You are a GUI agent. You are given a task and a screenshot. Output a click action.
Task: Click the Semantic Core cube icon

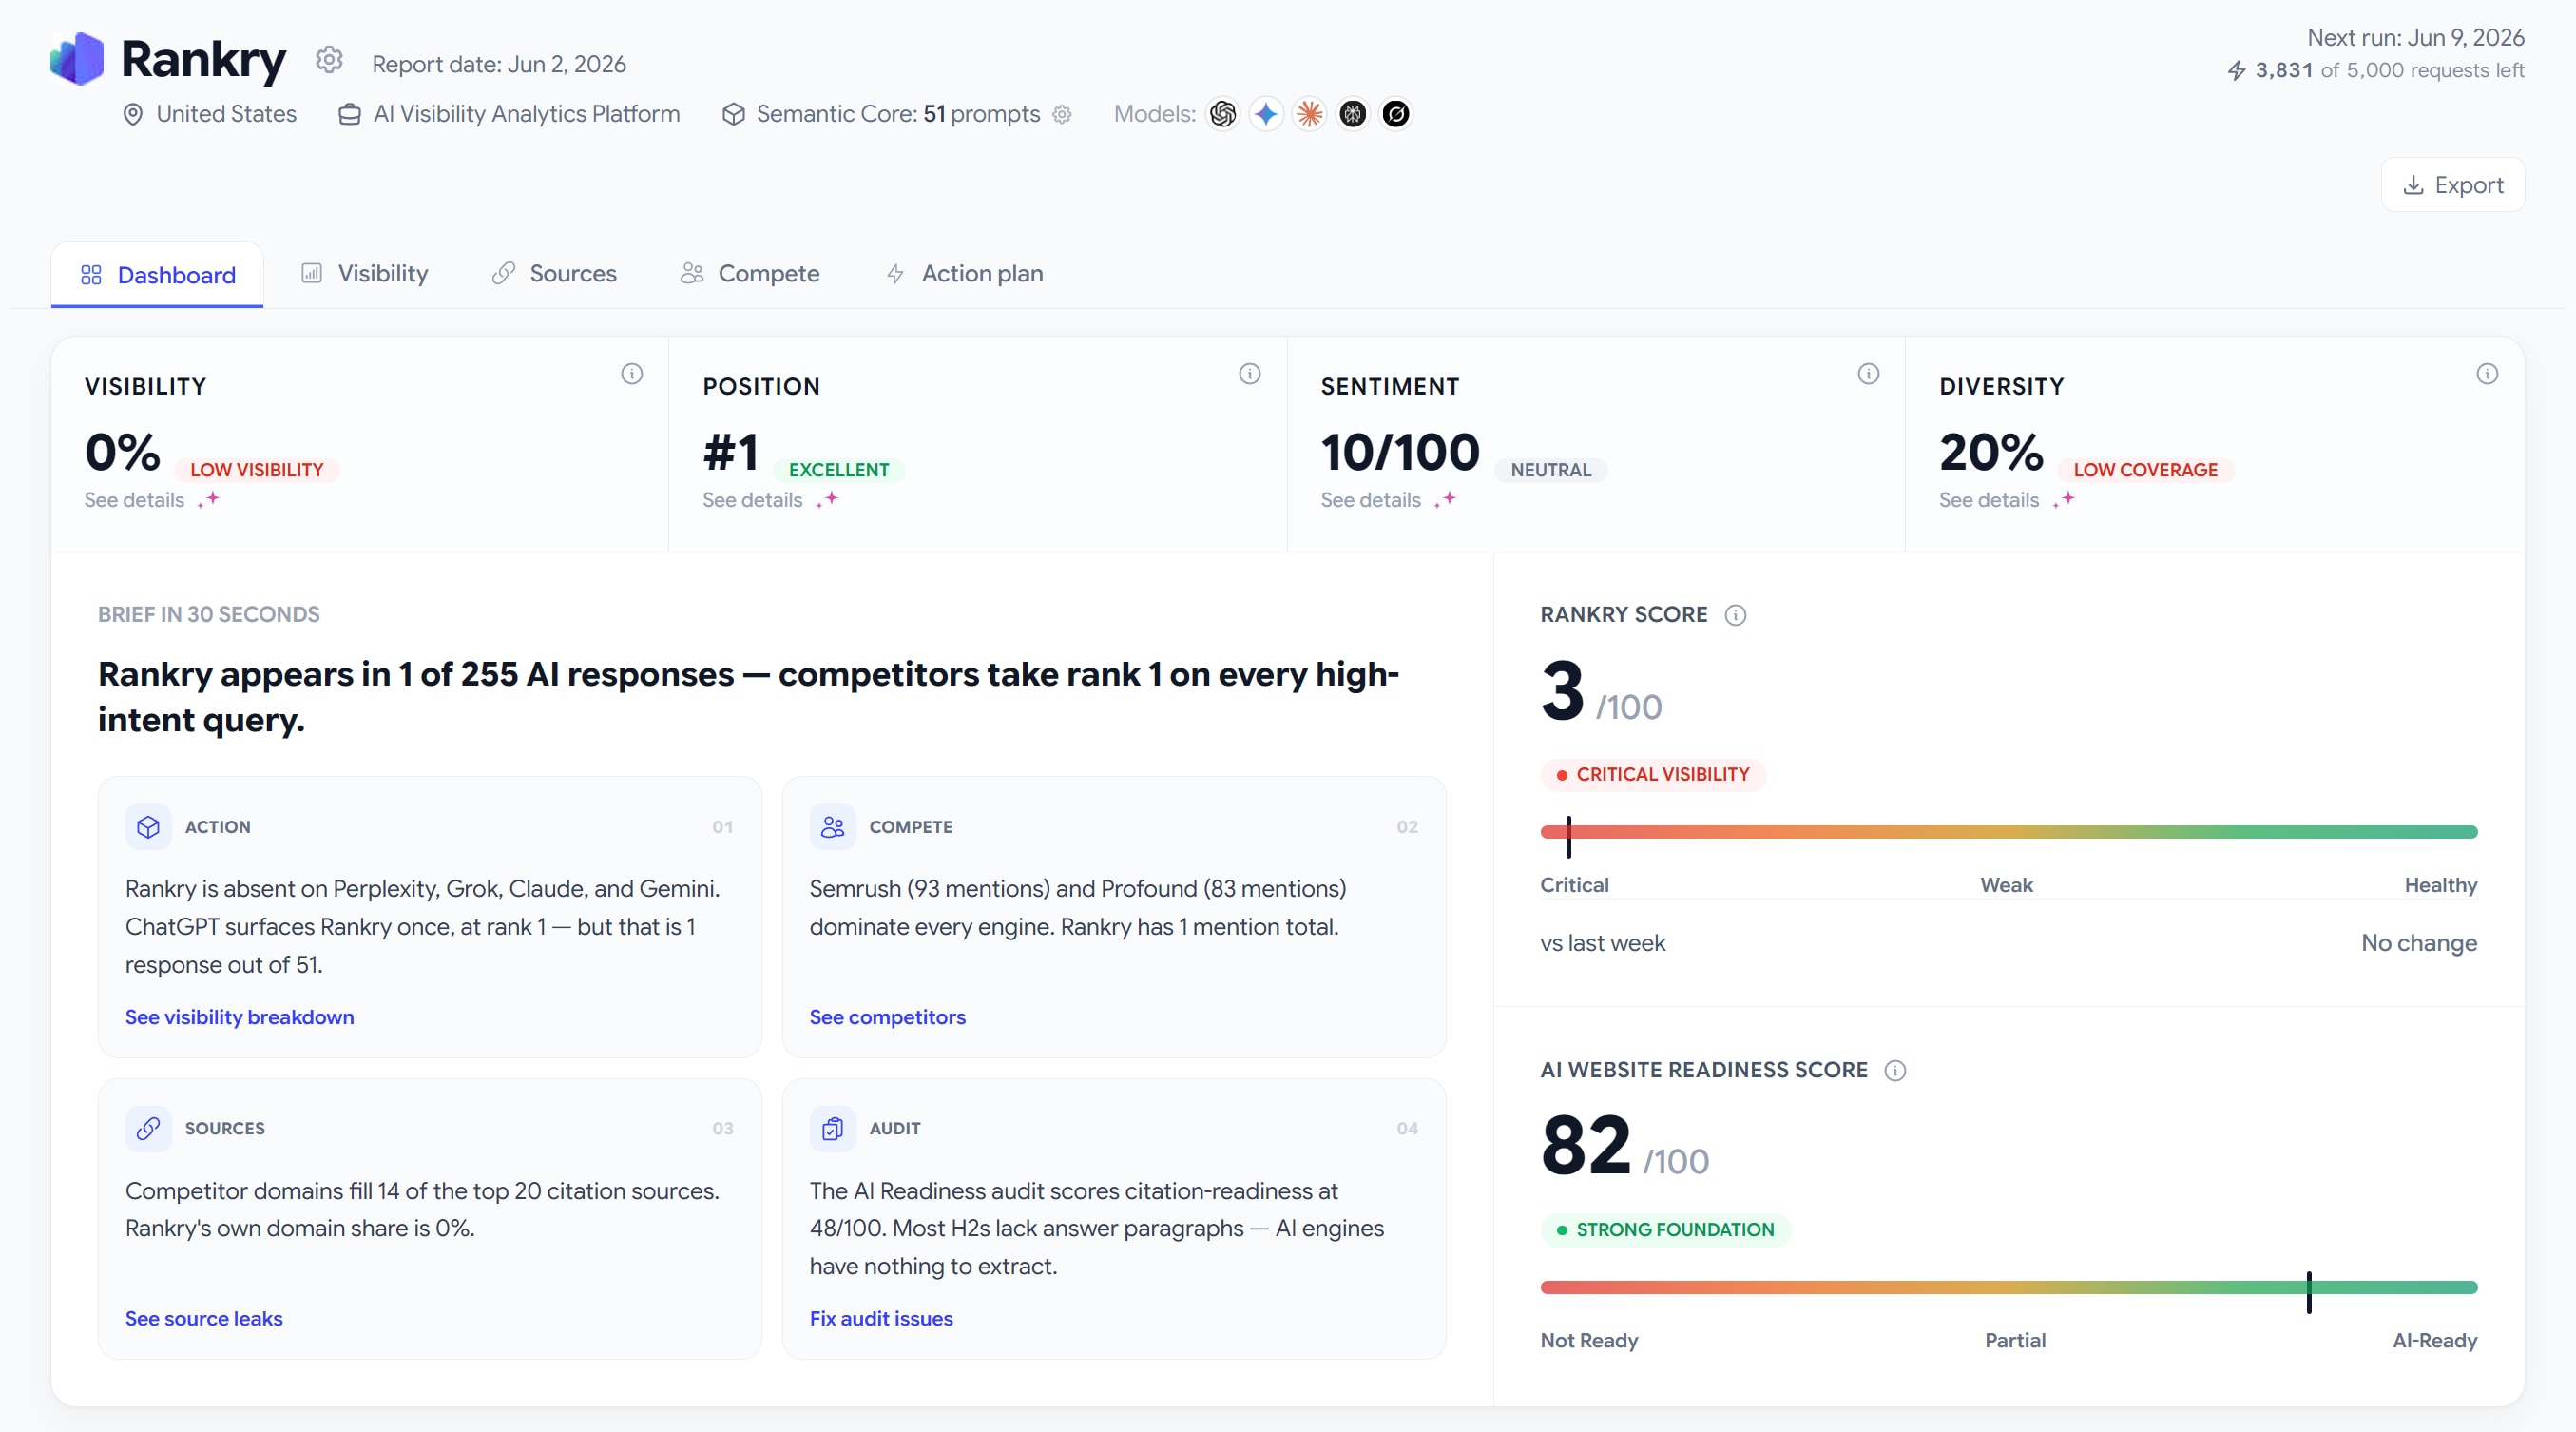click(x=733, y=114)
